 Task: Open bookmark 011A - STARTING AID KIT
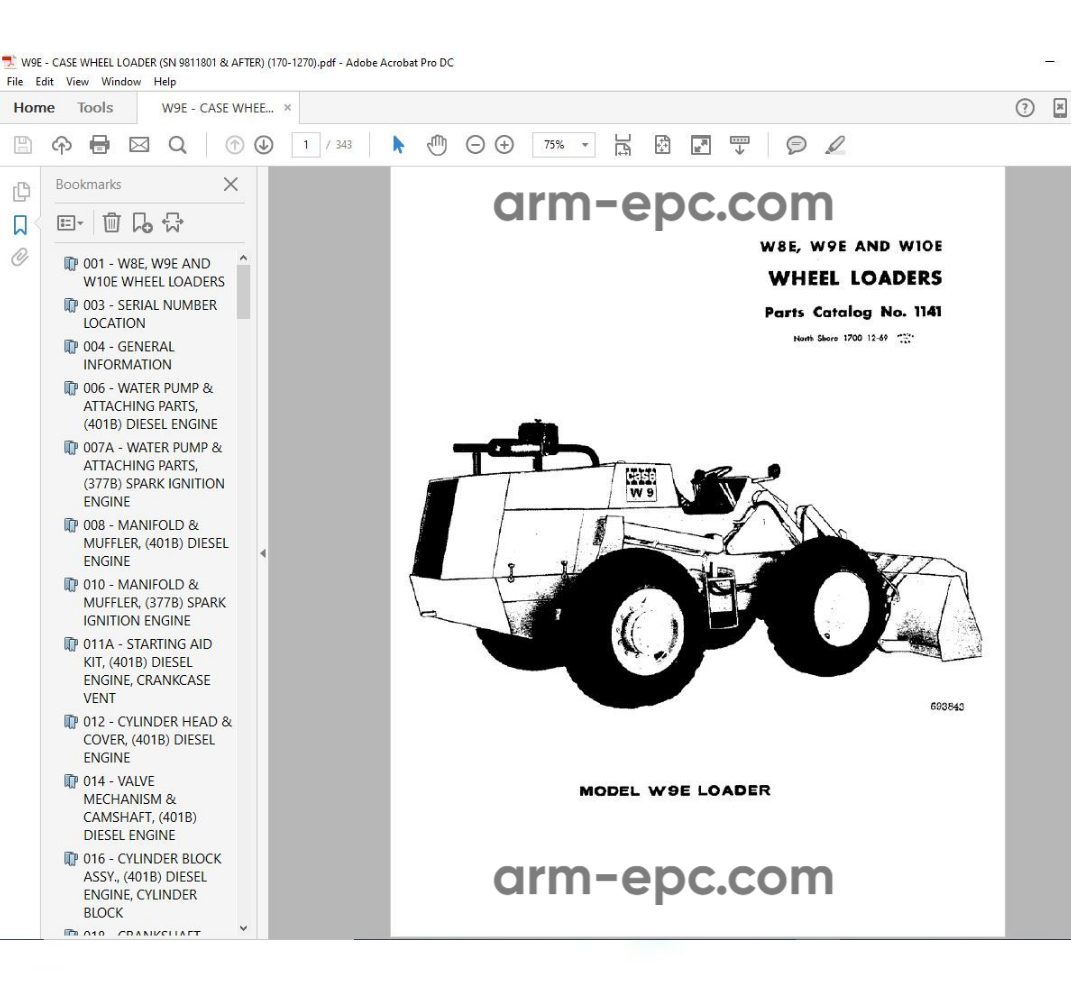(x=147, y=671)
